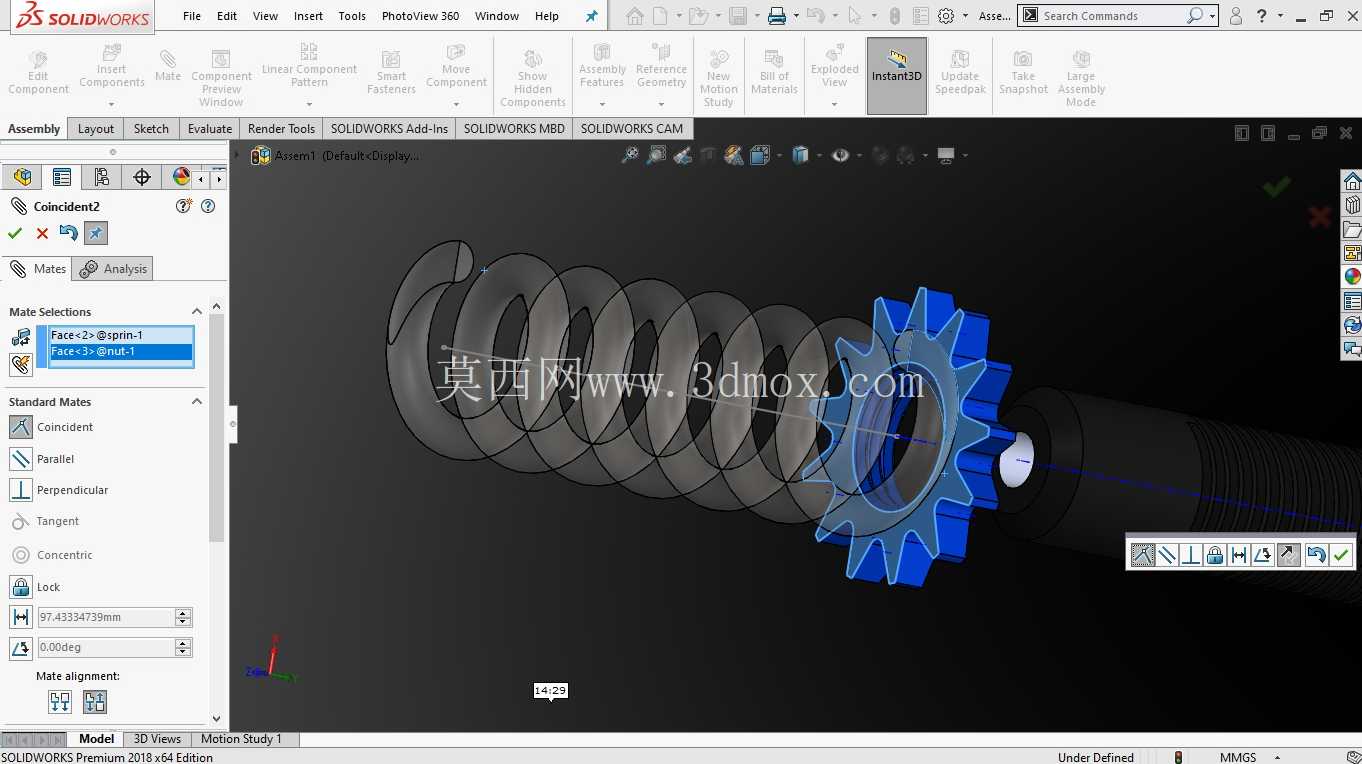Open the SOLIDWORKS CAM tab

pyautogui.click(x=632, y=128)
